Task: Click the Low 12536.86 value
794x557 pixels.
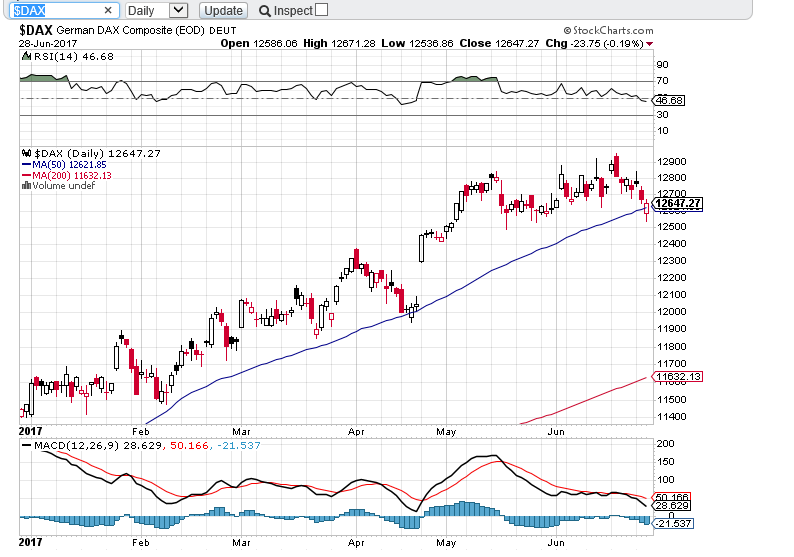Action: tap(417, 44)
